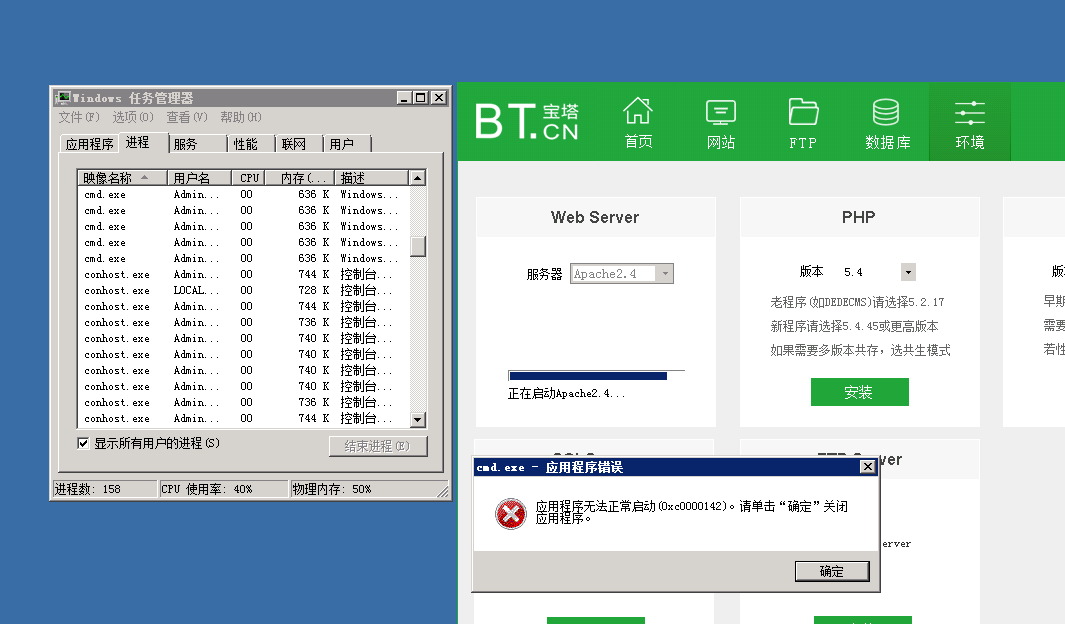Expand the PHP 版本 5.4 dropdown
The height and width of the screenshot is (624, 1065).
point(908,272)
